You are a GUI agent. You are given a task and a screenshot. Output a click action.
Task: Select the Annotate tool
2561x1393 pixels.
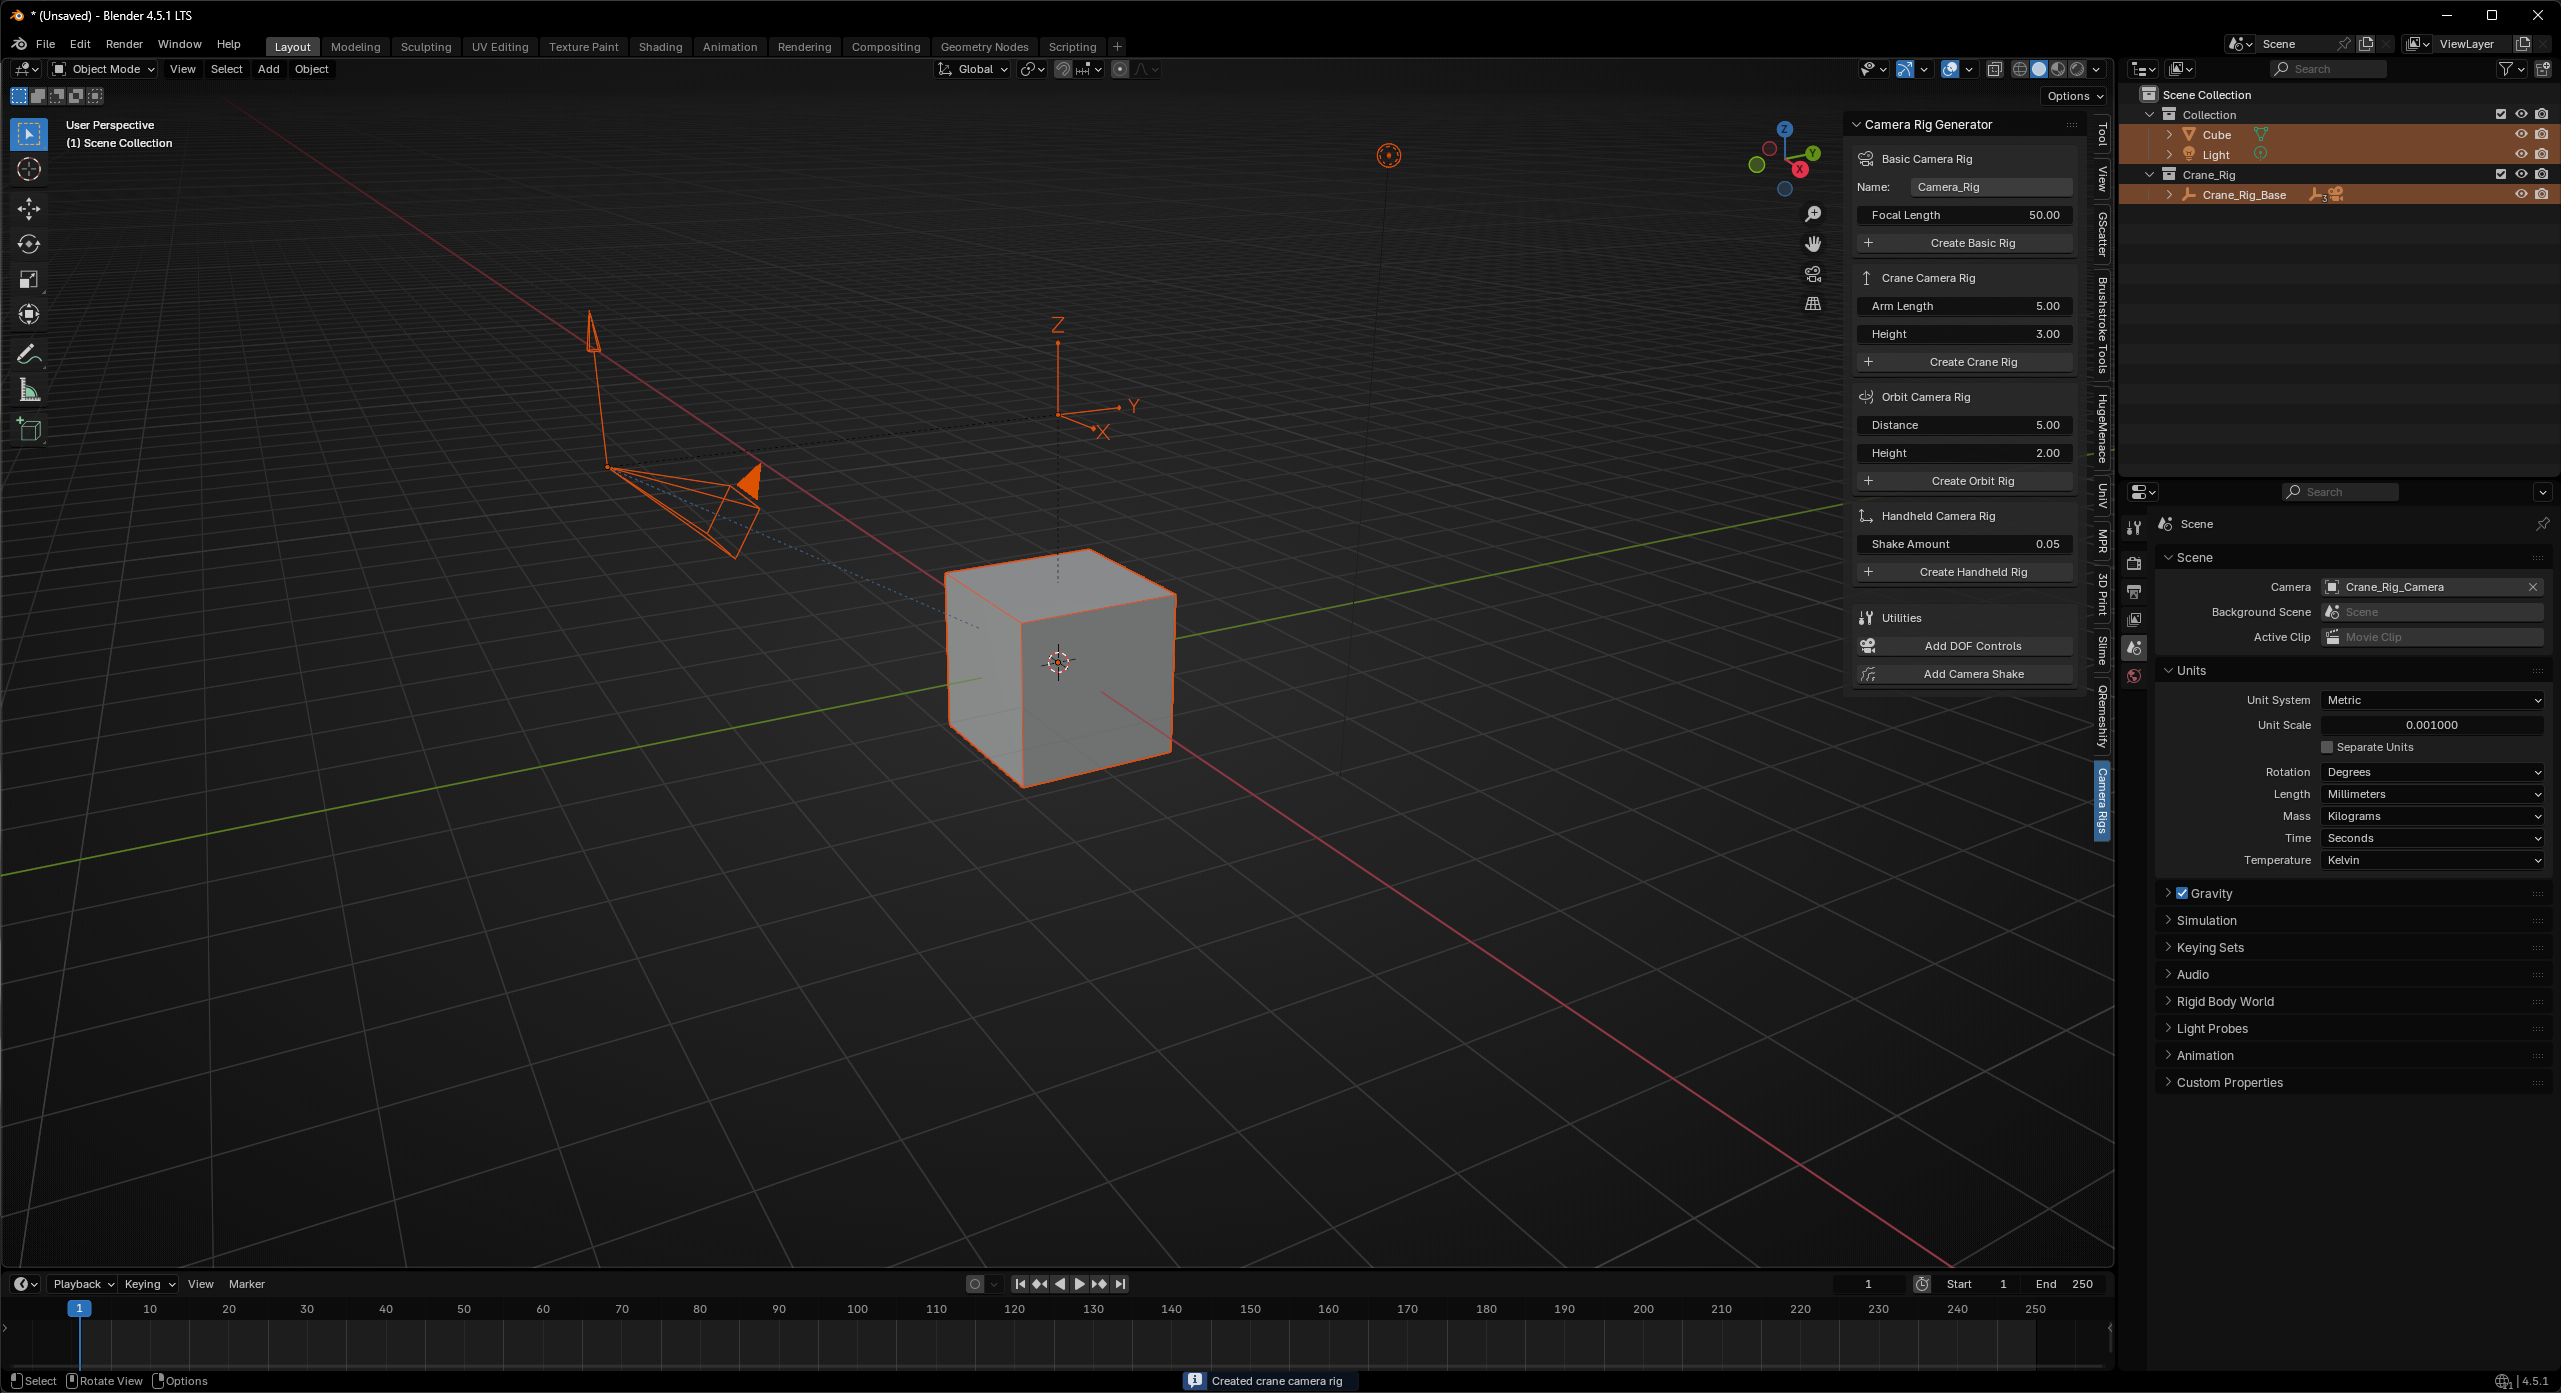28,352
